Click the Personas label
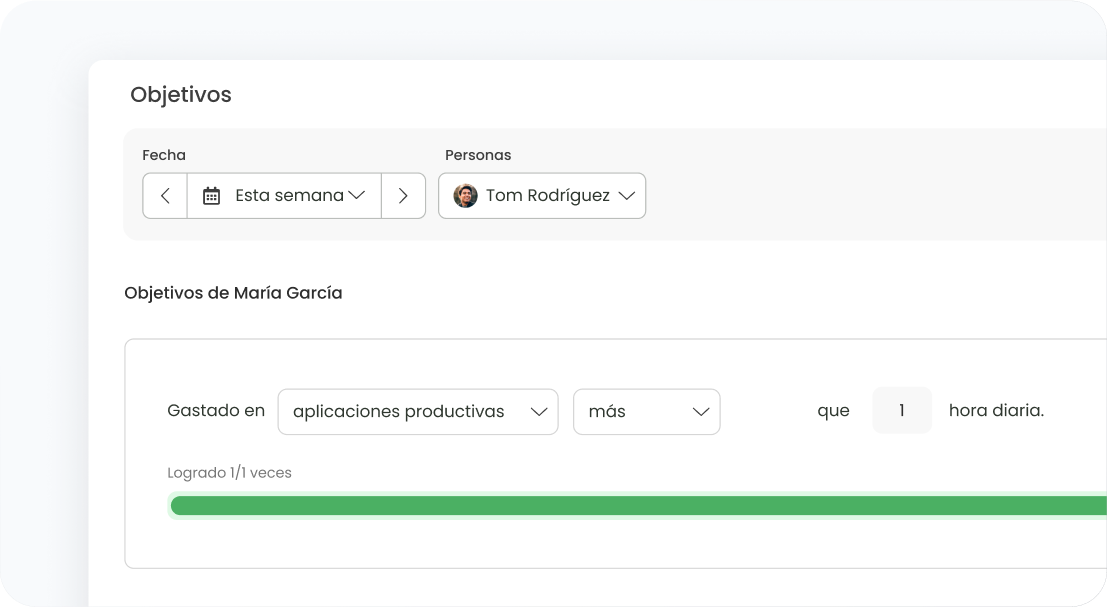This screenshot has height=607, width=1107. point(478,155)
